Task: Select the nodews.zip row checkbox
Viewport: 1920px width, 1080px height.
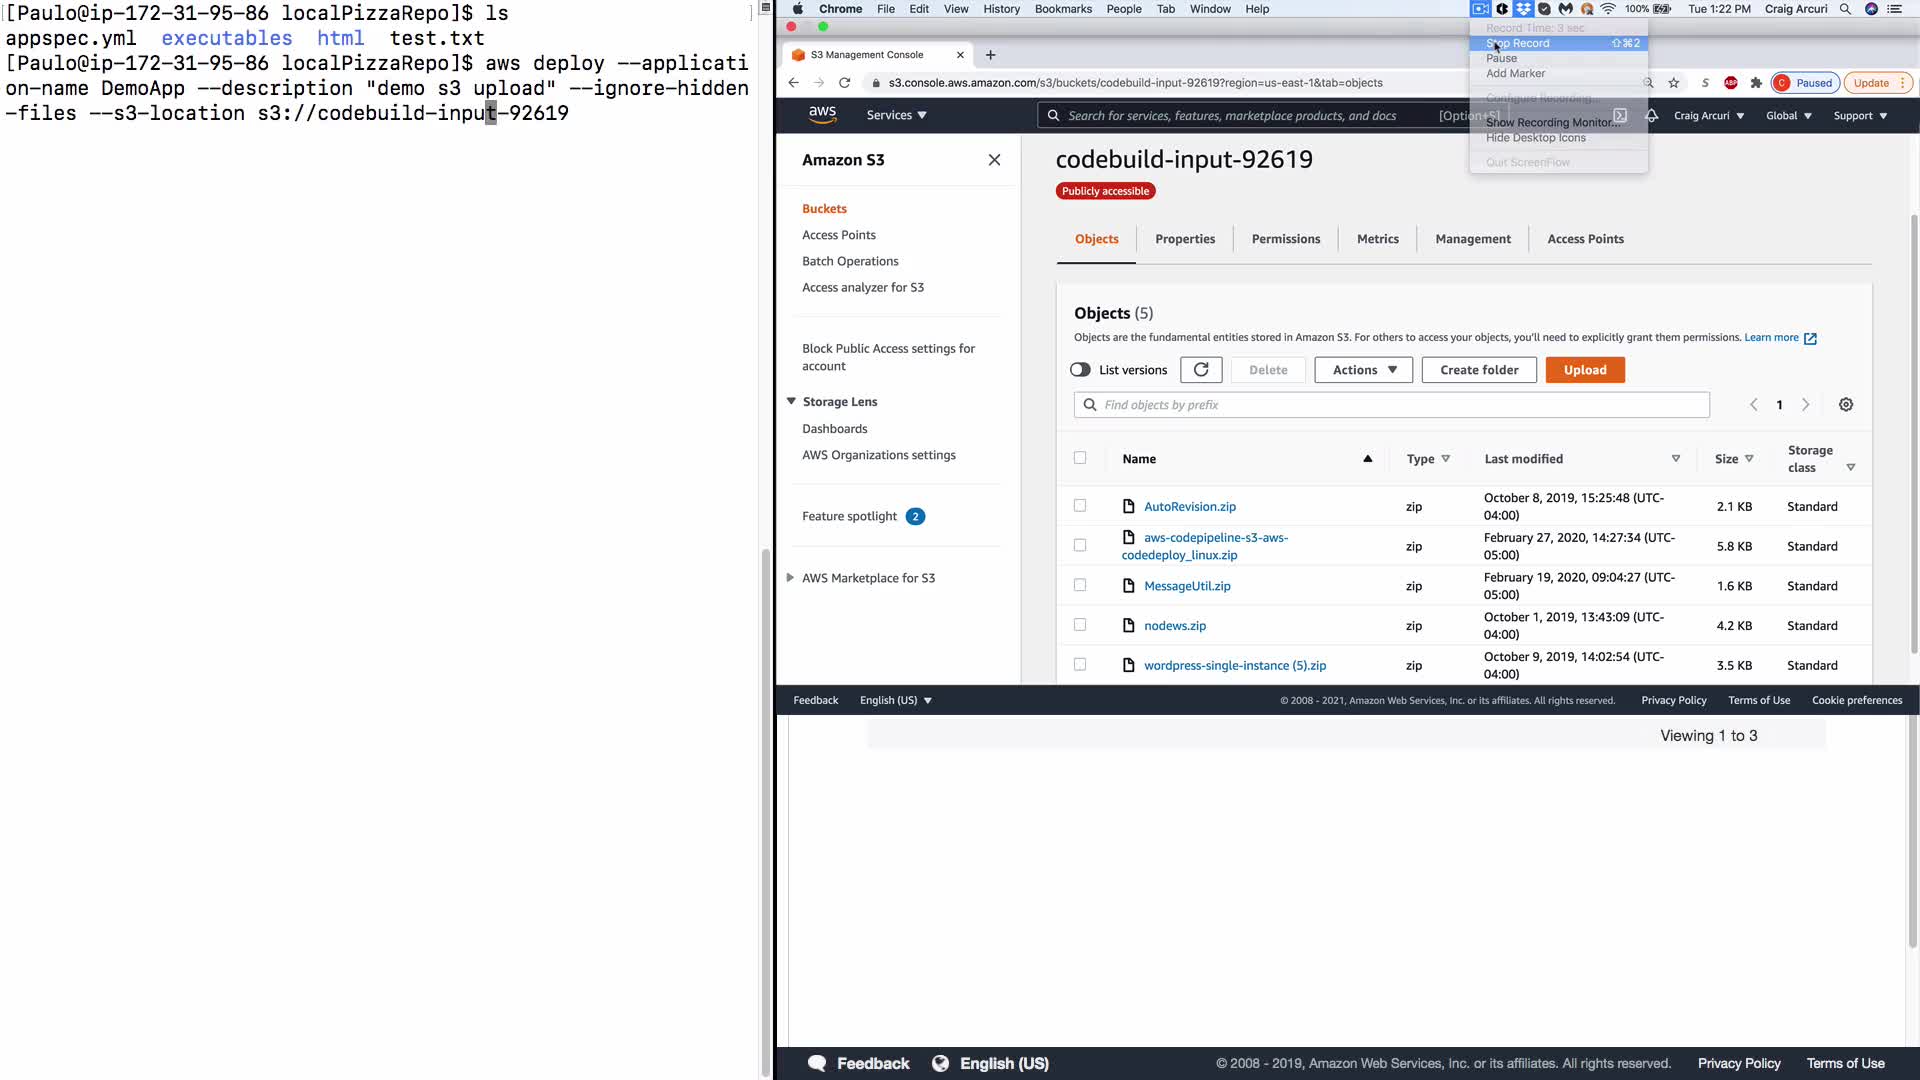Action: [x=1080, y=625]
